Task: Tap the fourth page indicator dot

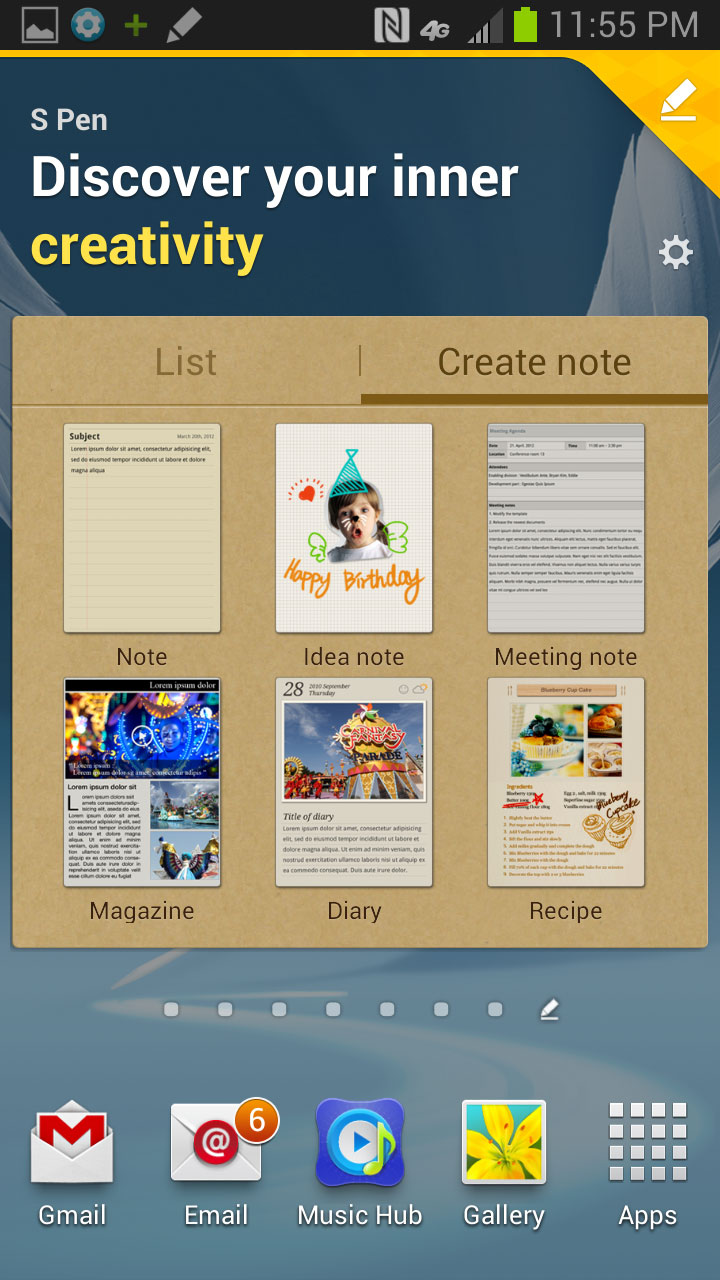Action: tap(333, 1010)
